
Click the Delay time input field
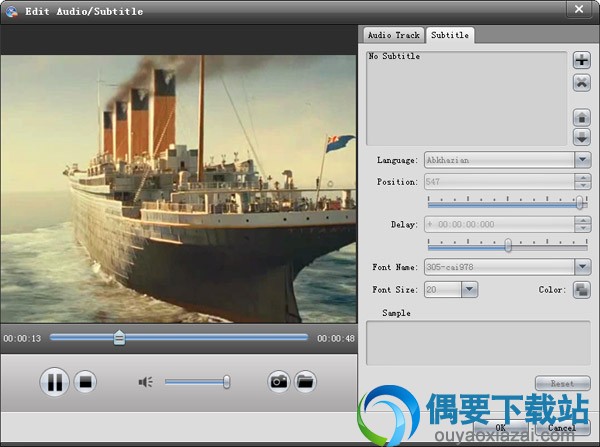[x=499, y=224]
